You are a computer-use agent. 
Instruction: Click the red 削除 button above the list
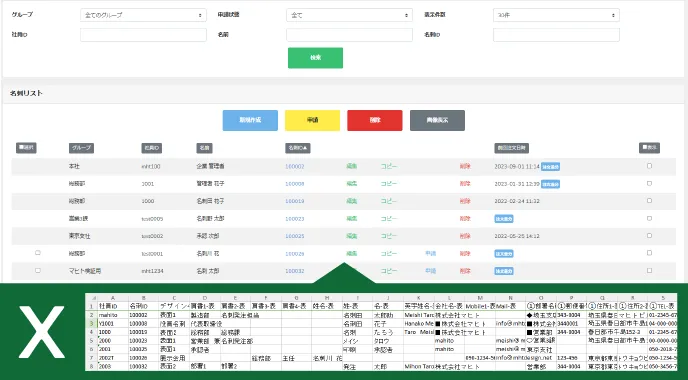375,120
